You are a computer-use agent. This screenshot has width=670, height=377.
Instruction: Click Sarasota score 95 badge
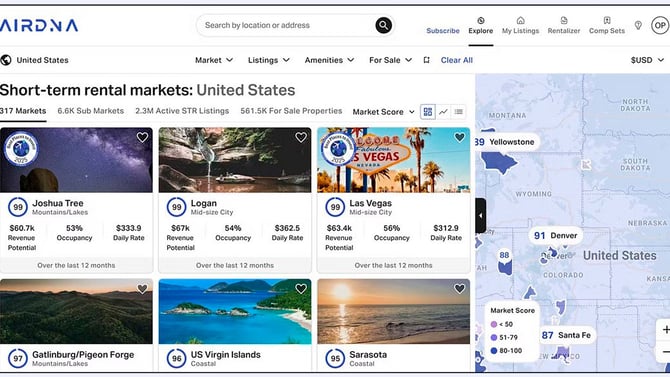click(x=335, y=359)
